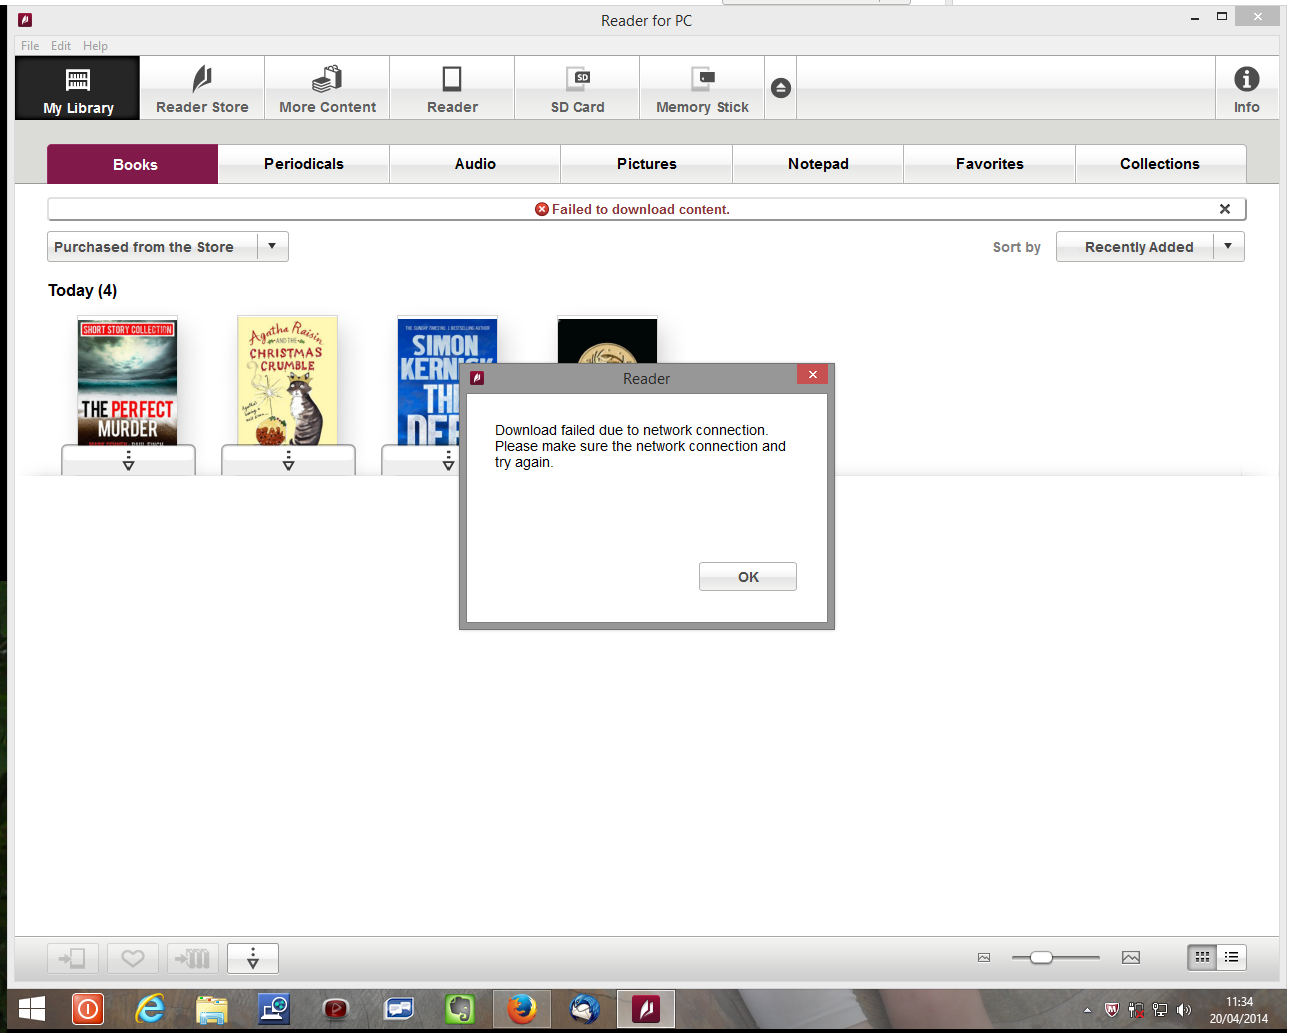Dismiss the Failed to download content banner

click(1225, 209)
